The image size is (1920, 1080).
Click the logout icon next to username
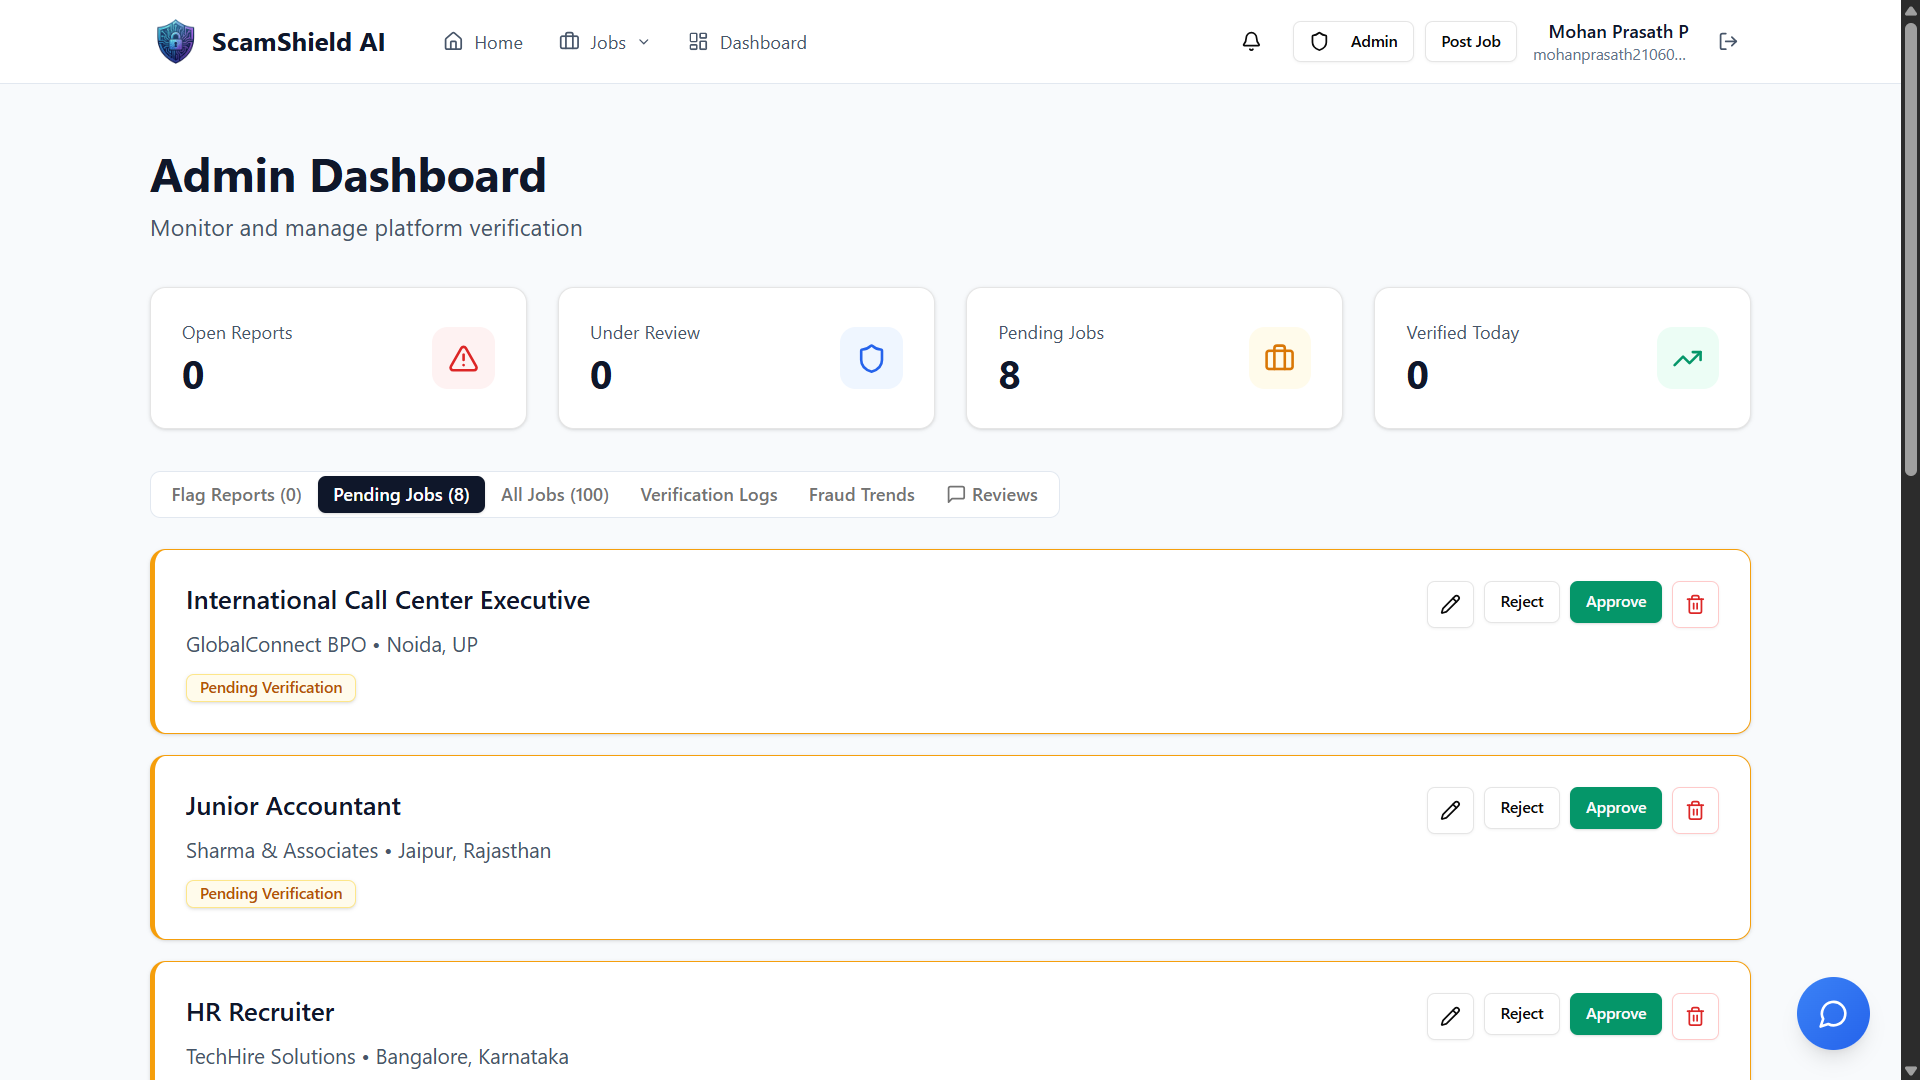(1728, 41)
